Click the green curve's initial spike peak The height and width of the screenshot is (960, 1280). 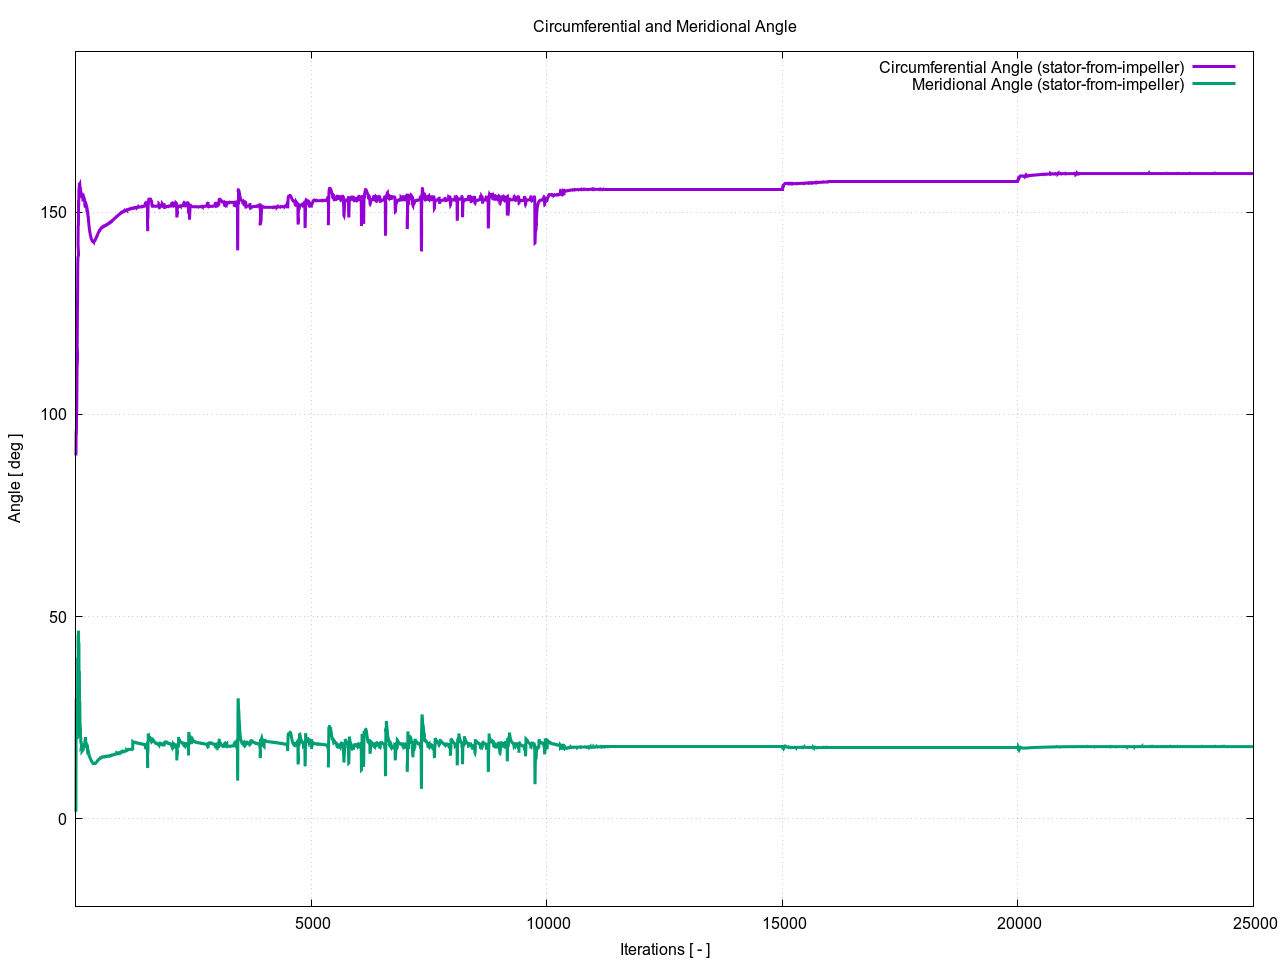78,632
